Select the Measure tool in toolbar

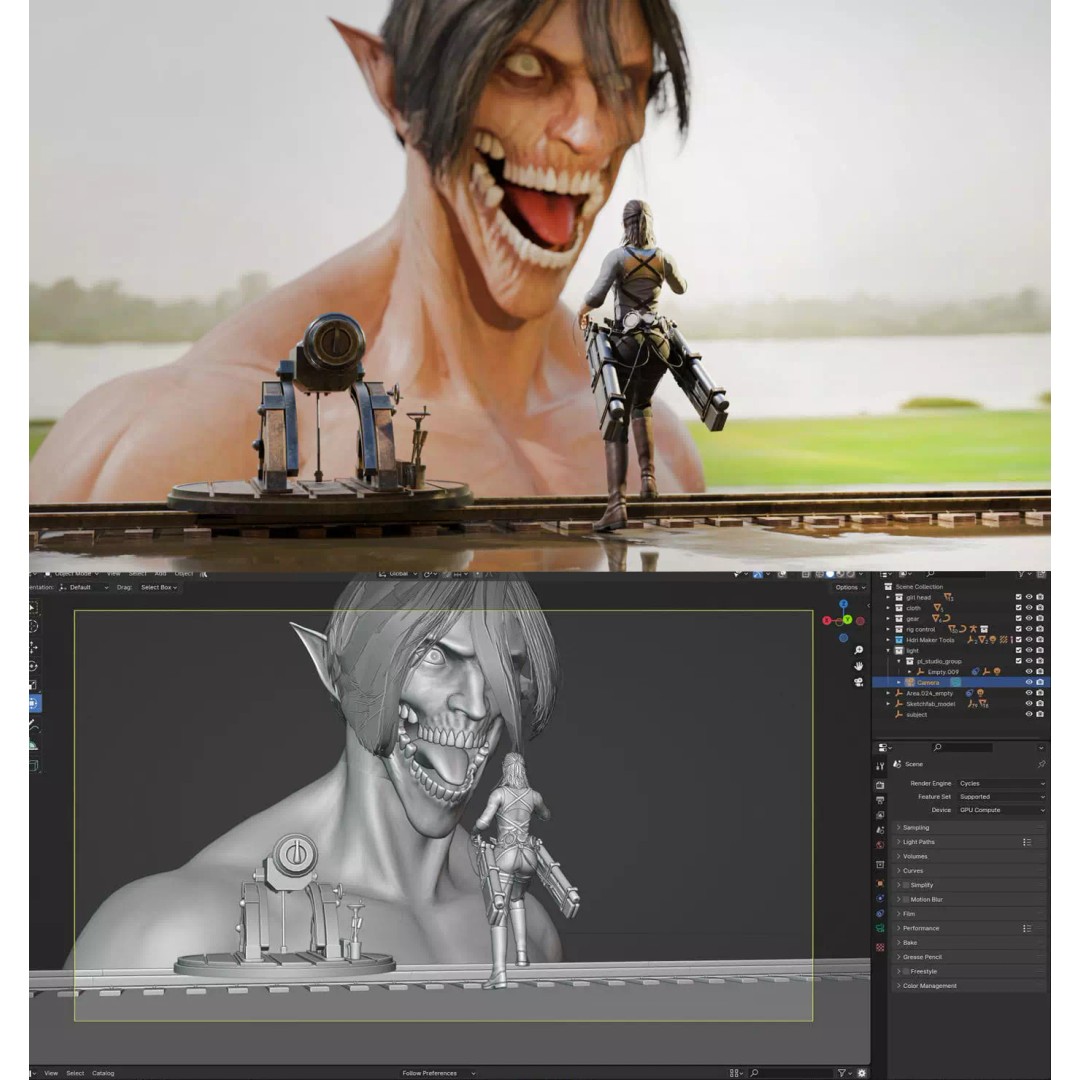coord(34,745)
